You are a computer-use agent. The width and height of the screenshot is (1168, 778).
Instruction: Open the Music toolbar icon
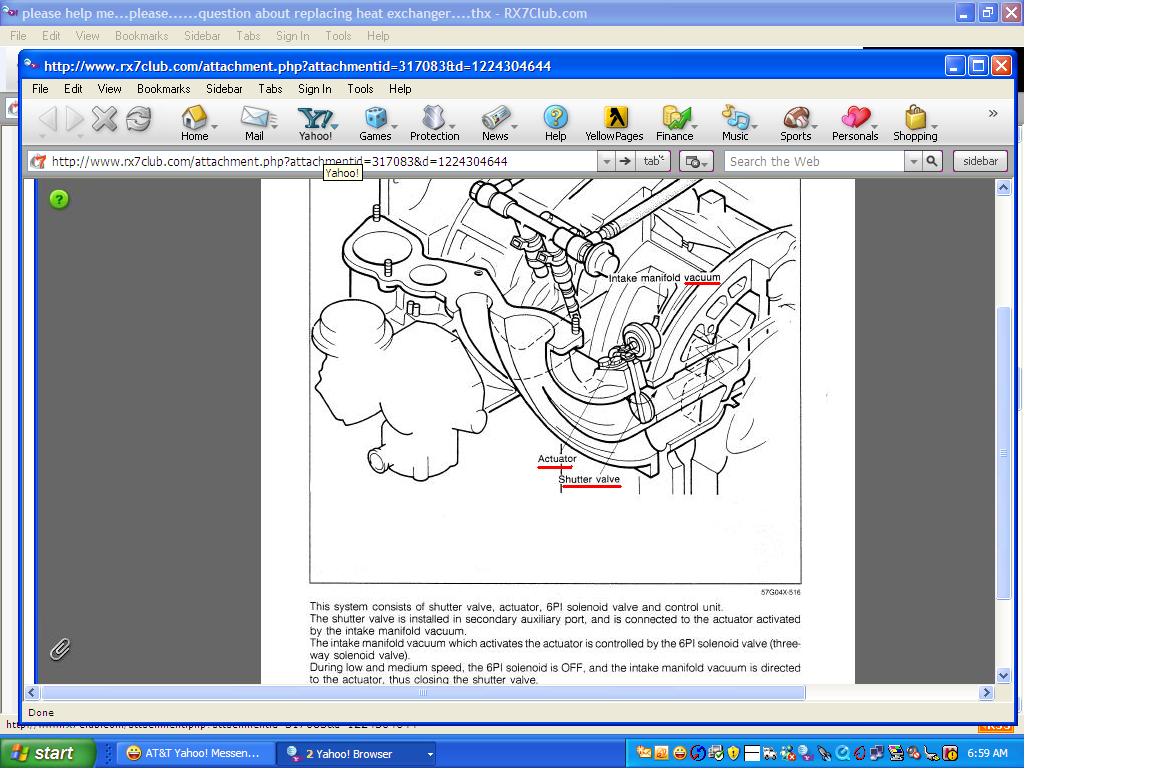[735, 123]
